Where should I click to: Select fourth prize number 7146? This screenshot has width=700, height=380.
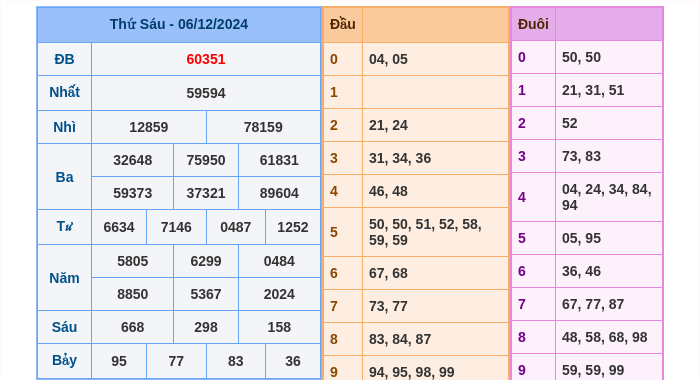click(176, 227)
